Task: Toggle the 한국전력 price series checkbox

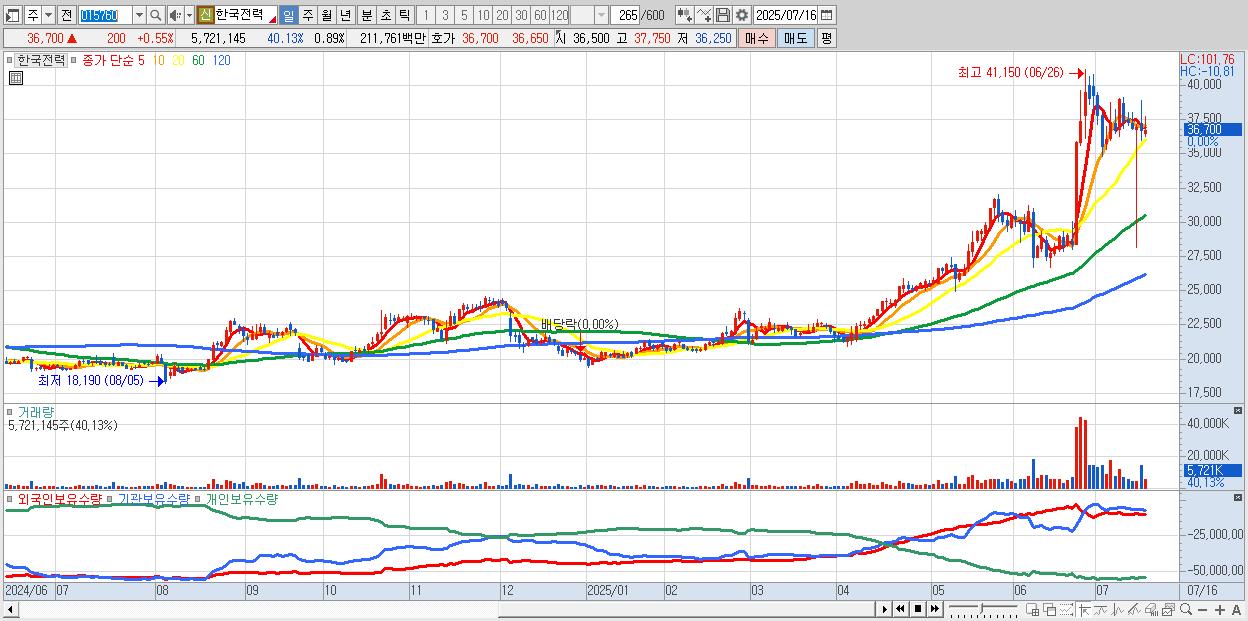Action: tap(12, 60)
